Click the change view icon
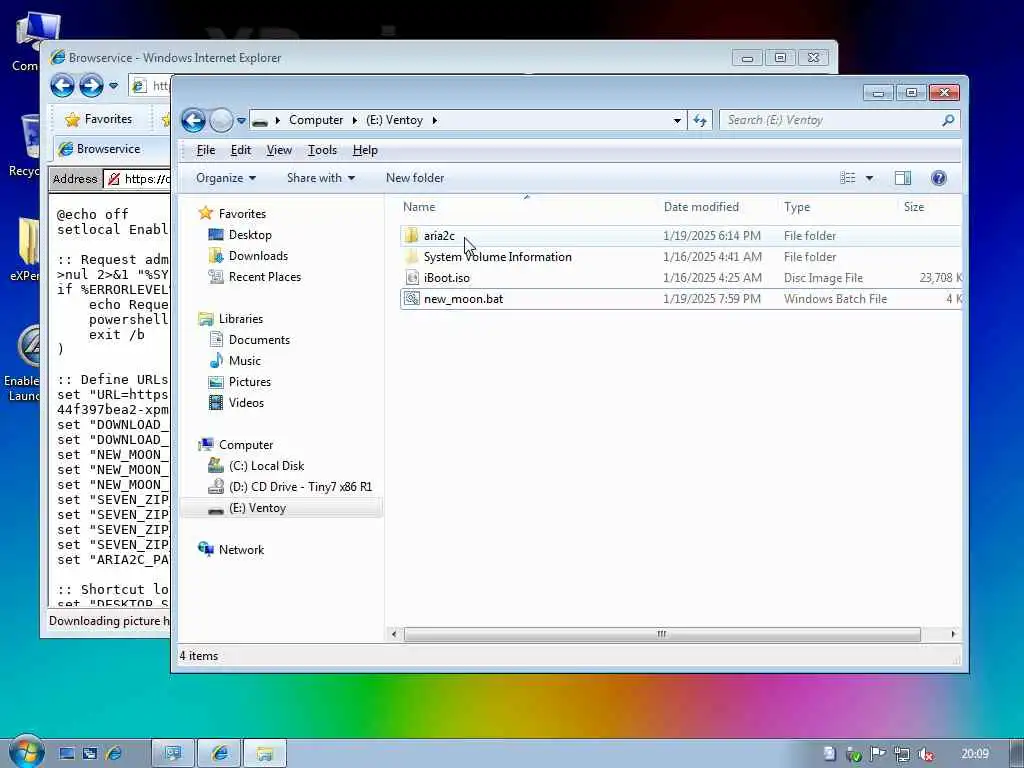Screen dimensions: 1024x768 click(x=848, y=178)
